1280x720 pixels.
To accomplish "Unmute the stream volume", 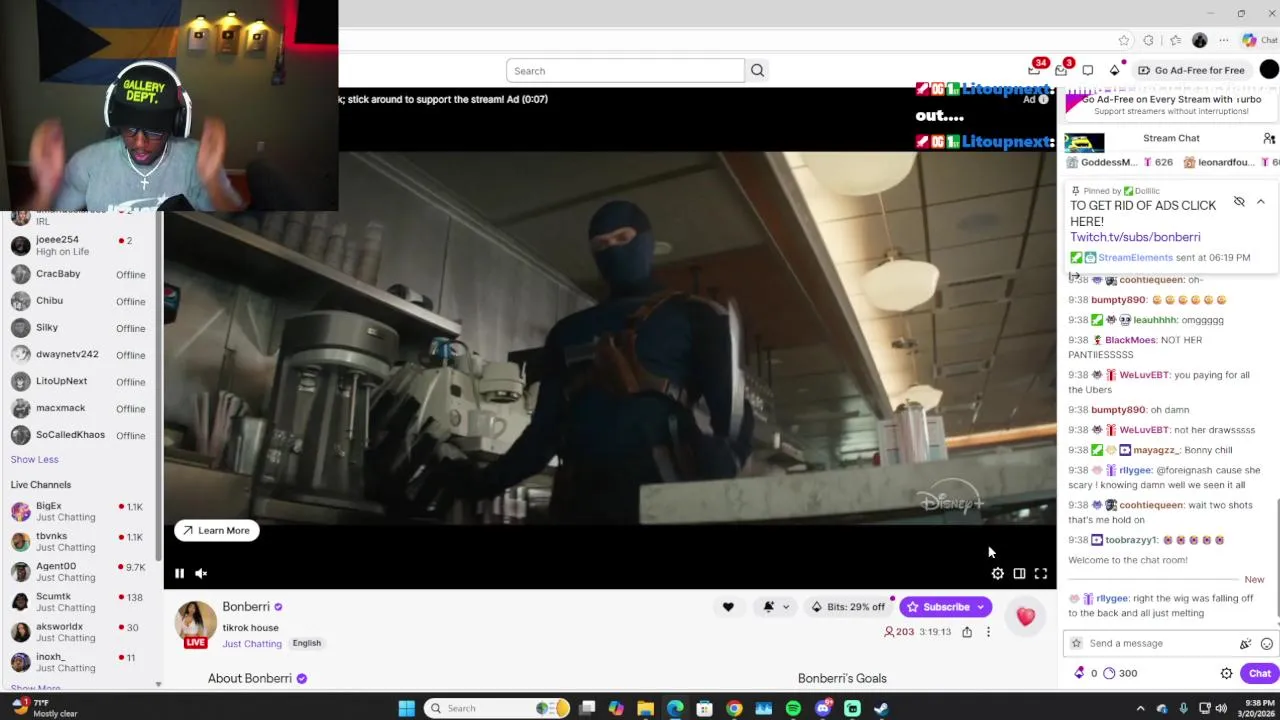I will point(201,573).
